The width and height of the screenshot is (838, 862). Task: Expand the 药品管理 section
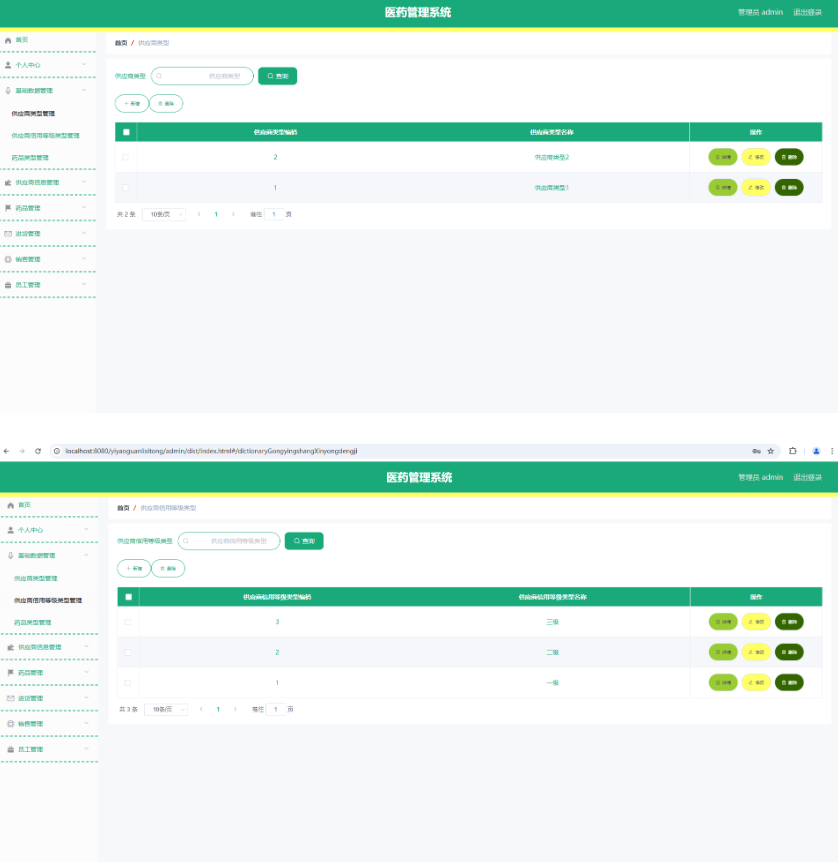[84, 207]
